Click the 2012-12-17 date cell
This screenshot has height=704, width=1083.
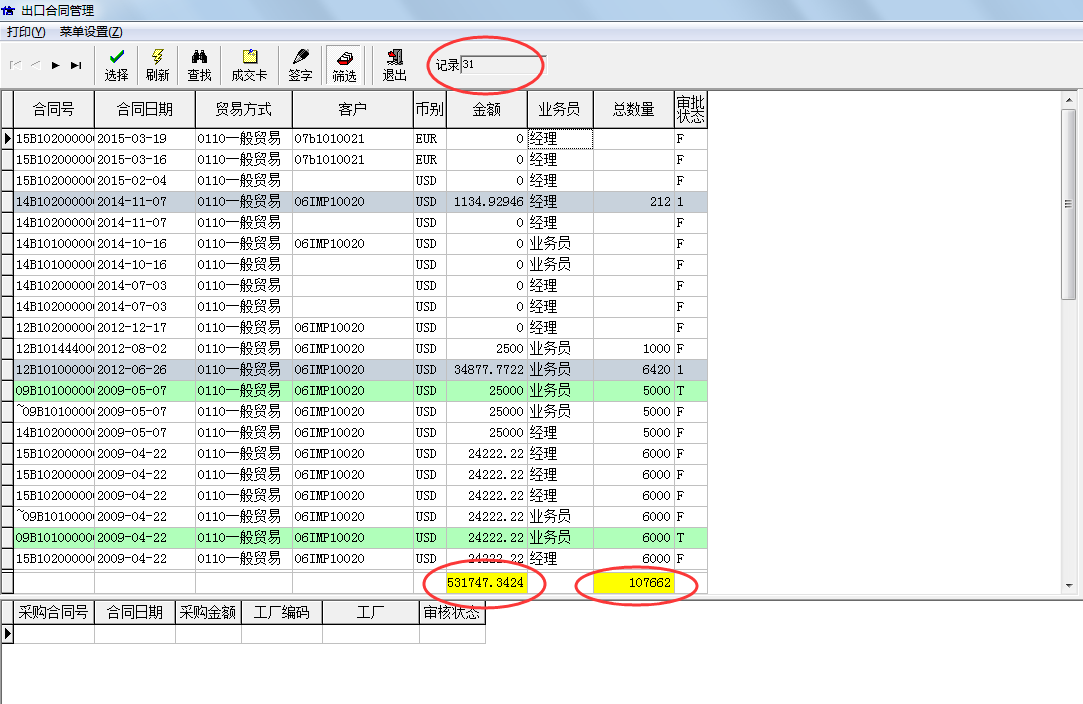coord(145,327)
